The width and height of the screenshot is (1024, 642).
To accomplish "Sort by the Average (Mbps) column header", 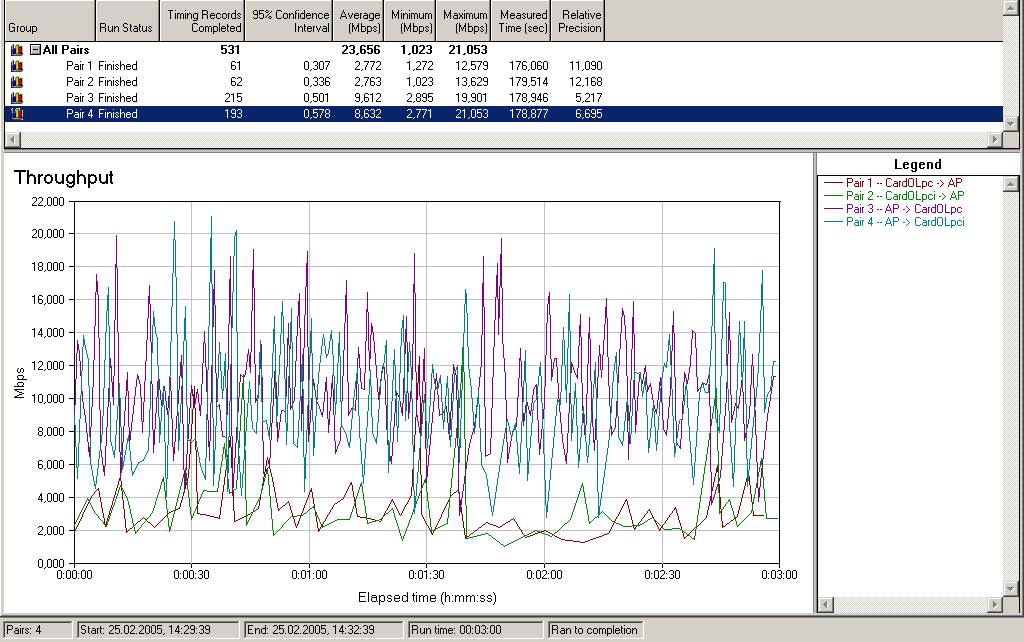I will (x=359, y=21).
